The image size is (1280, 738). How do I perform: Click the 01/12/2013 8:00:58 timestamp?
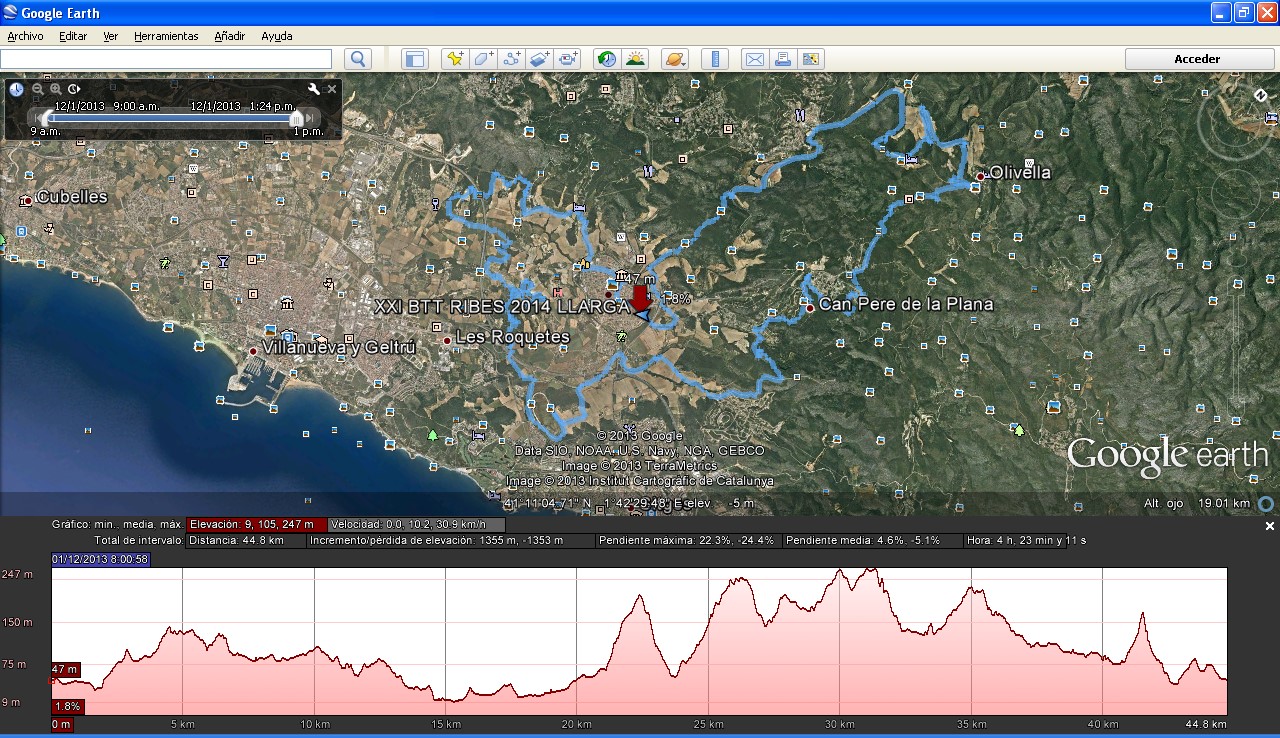[100, 559]
